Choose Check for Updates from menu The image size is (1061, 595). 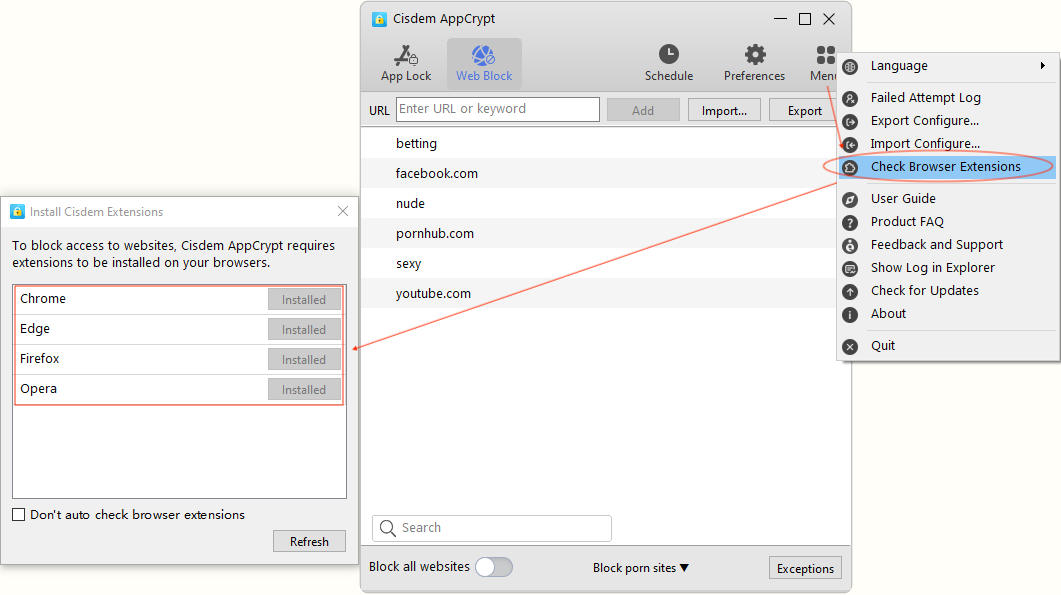tap(924, 291)
